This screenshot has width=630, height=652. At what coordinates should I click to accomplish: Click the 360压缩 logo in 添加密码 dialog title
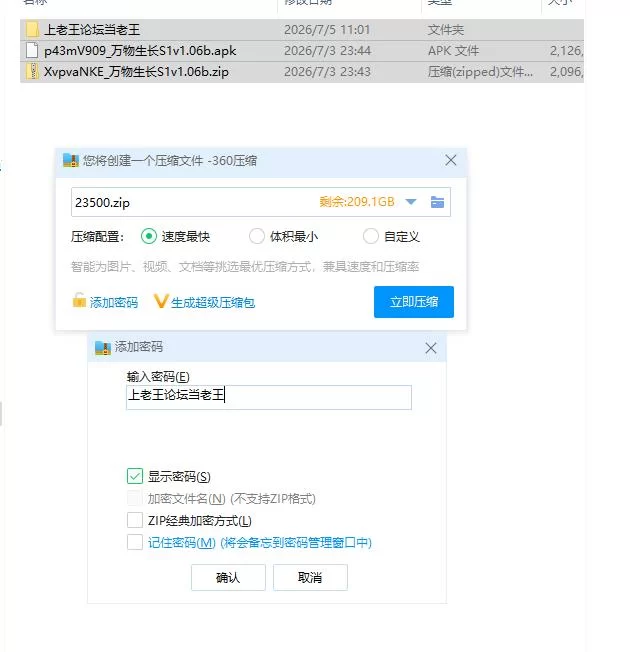tap(103, 347)
